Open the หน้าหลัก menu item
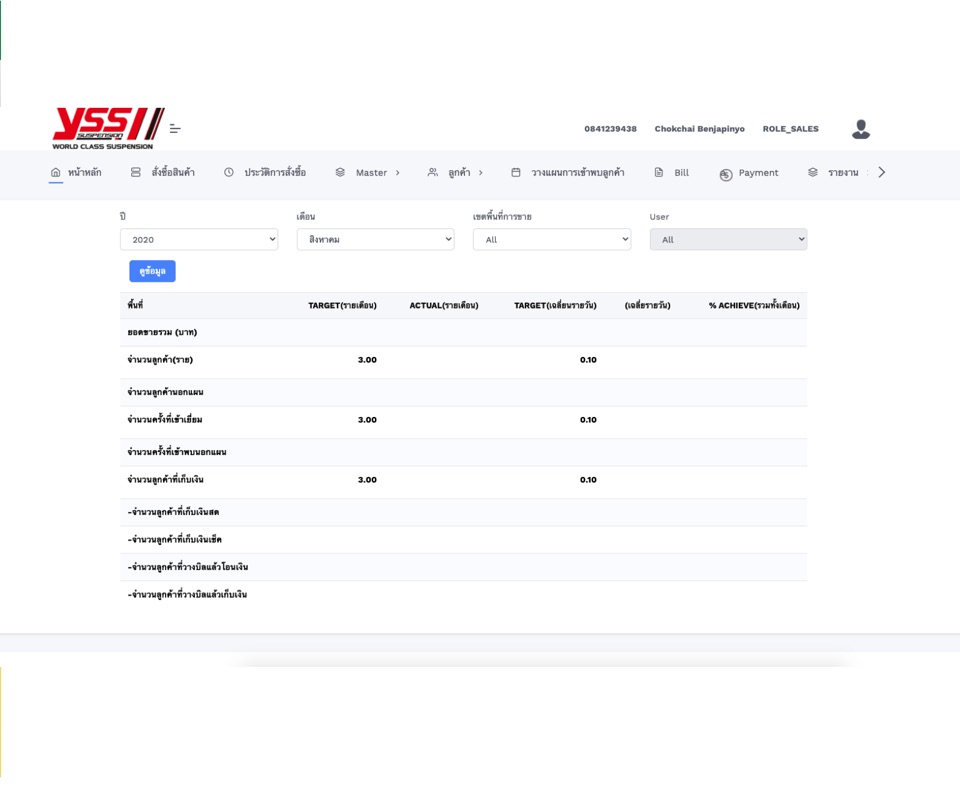This screenshot has height=800, width=960. (x=84, y=173)
